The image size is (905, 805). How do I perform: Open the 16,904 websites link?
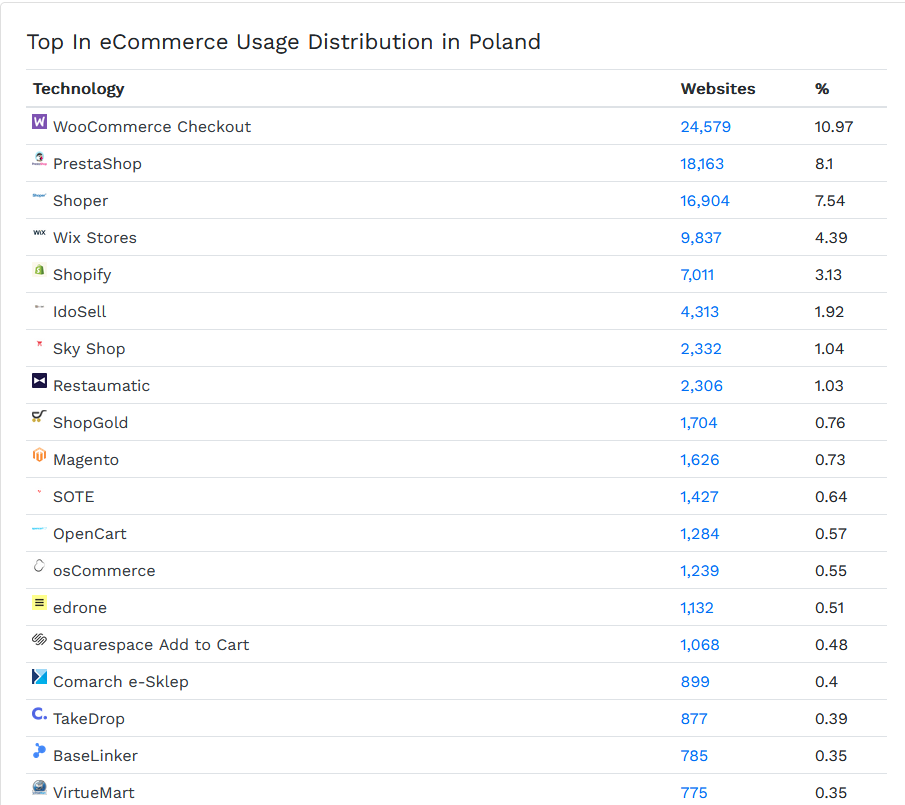click(705, 201)
